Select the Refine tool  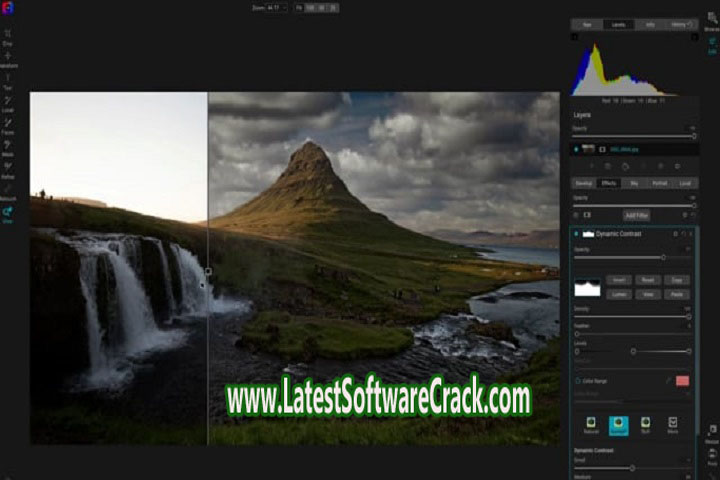[7, 170]
